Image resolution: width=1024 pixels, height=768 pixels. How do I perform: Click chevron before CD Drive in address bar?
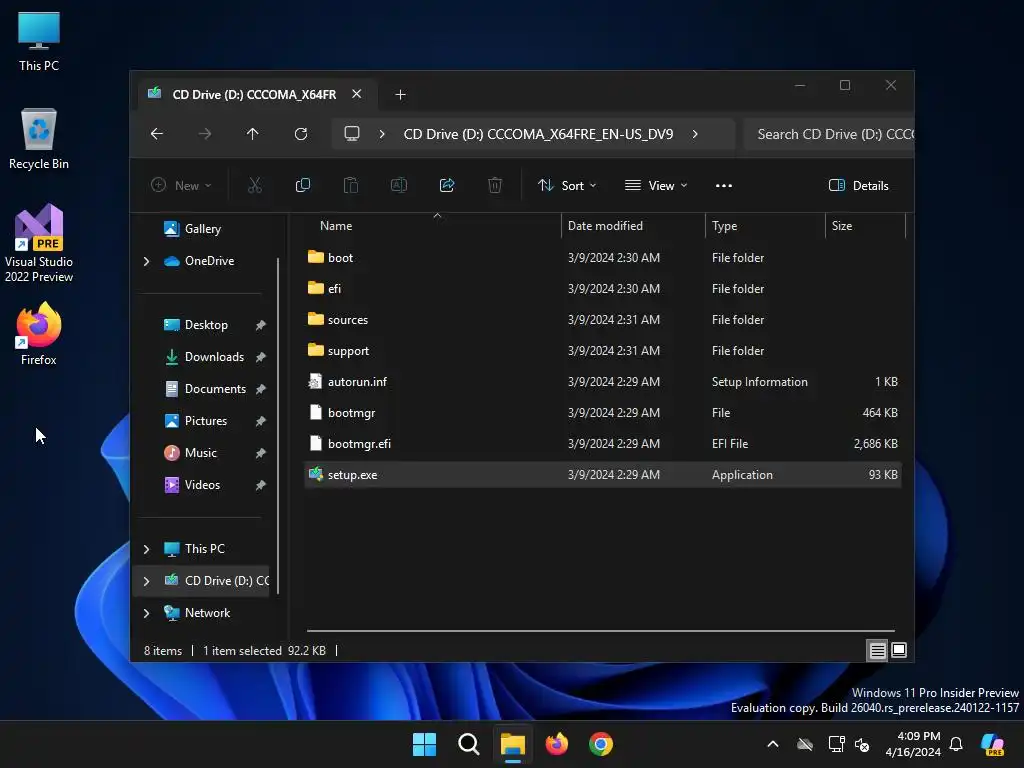382,134
